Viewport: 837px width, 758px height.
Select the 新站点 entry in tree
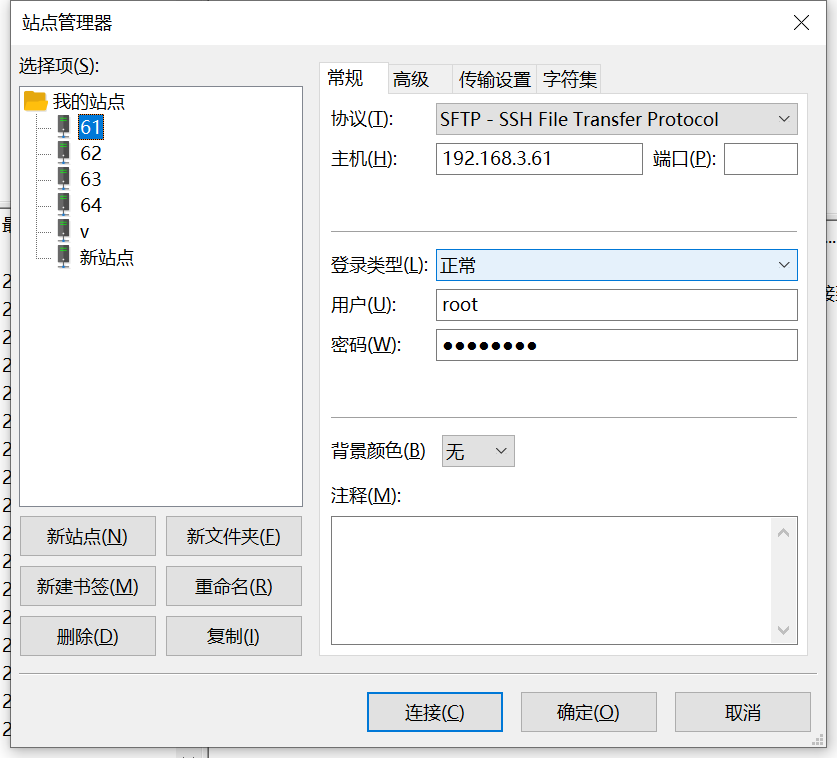[x=107, y=258]
